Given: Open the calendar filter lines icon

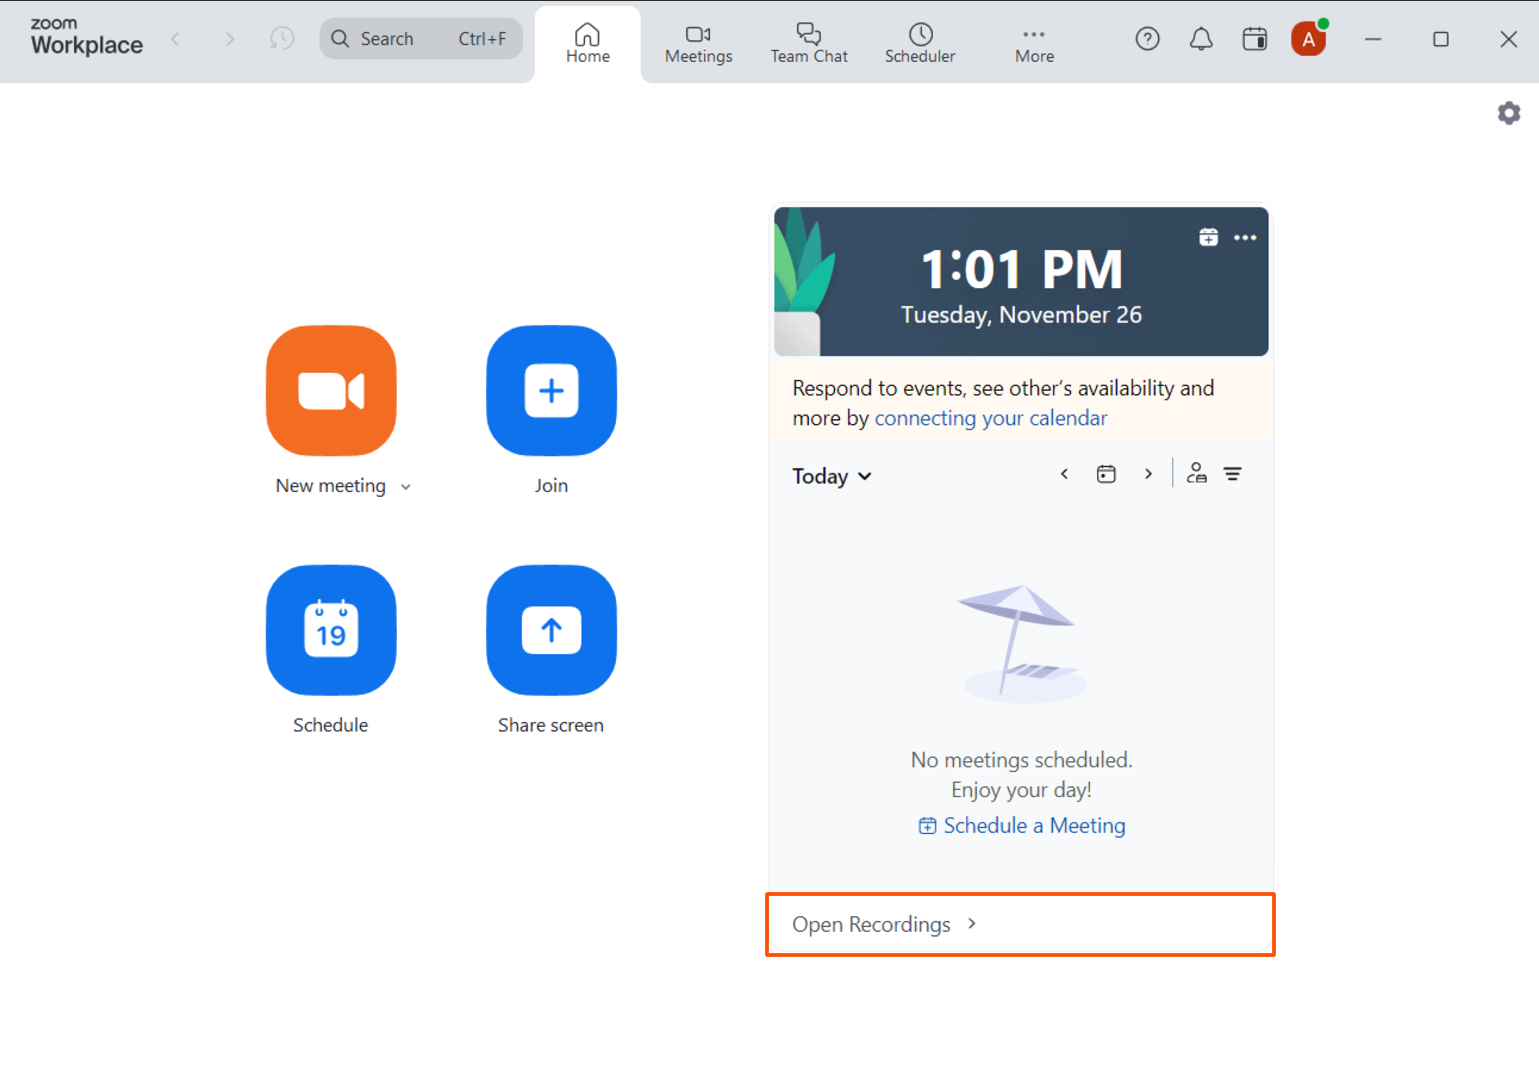Looking at the screenshot, I should click(x=1233, y=474).
